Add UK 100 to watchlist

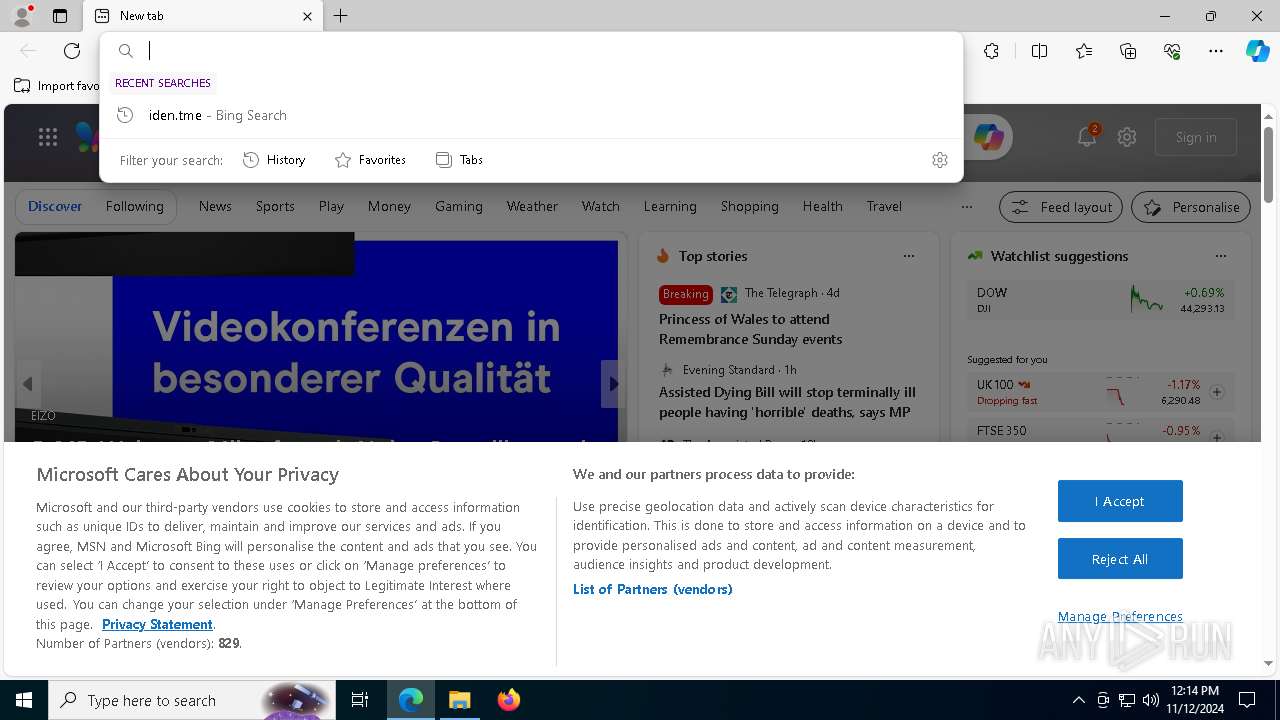[1217, 392]
